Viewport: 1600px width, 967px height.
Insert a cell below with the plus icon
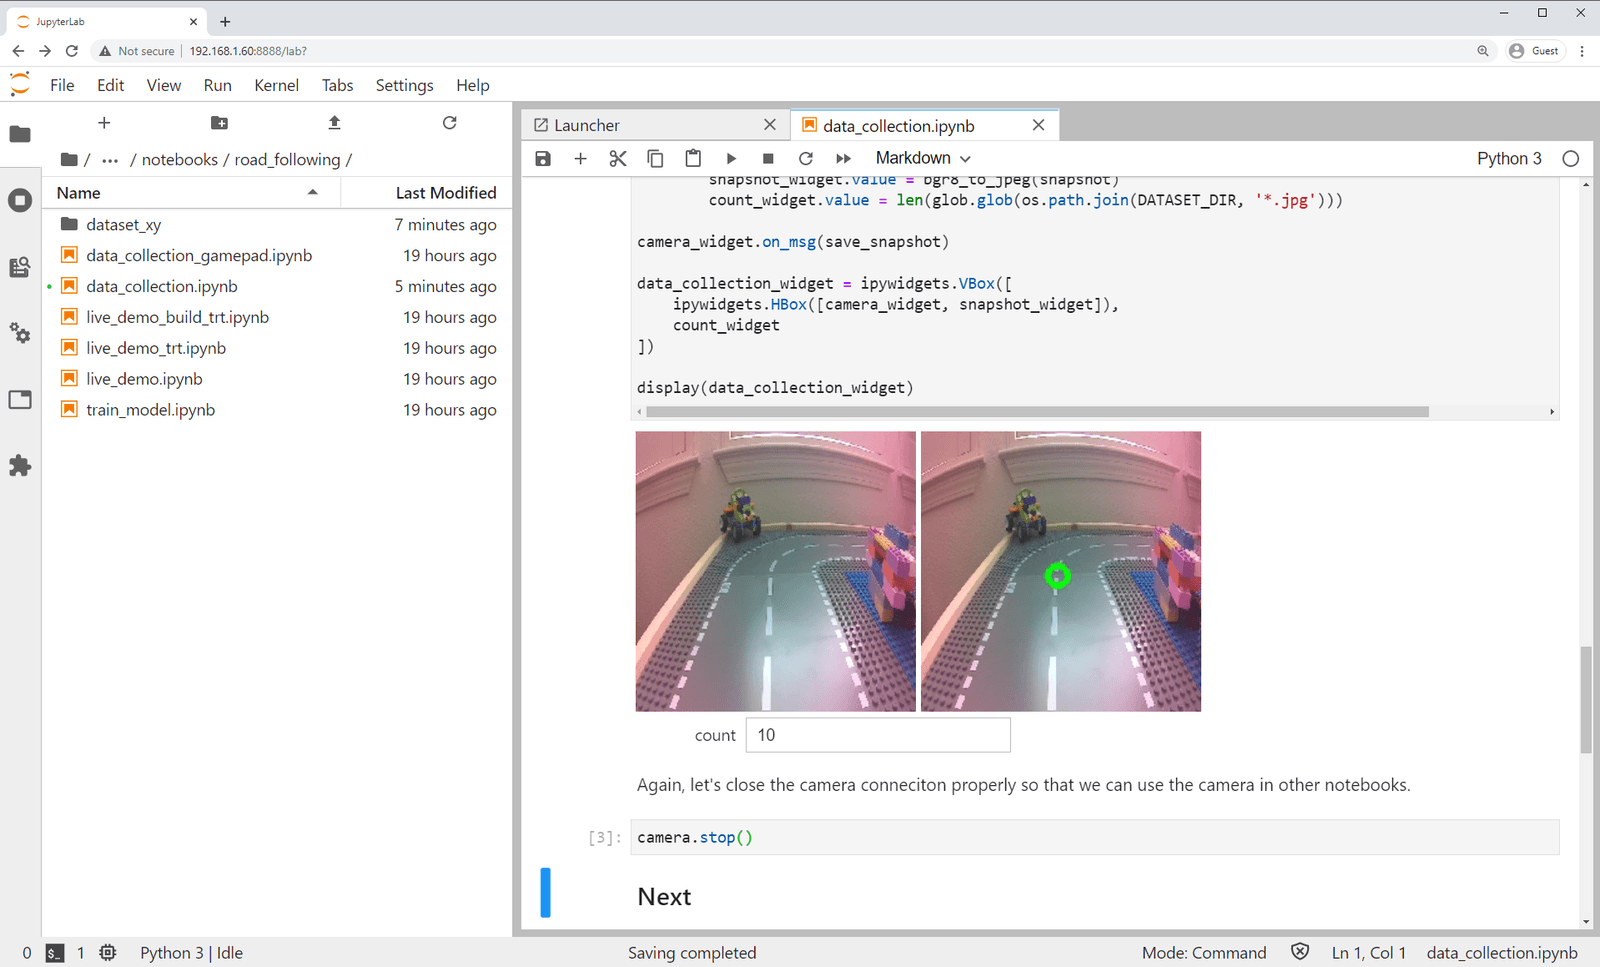pyautogui.click(x=580, y=158)
